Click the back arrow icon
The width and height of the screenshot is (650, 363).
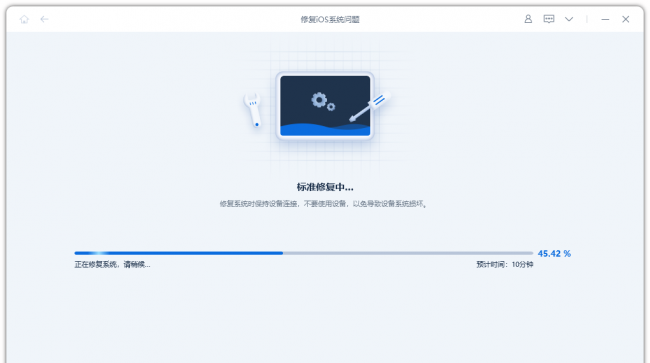[x=44, y=19]
